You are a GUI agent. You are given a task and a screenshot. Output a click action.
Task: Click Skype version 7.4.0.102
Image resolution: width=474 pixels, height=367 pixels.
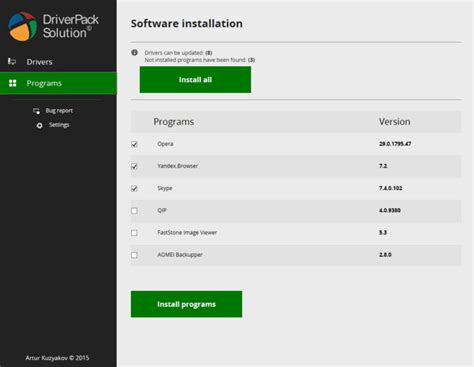pyautogui.click(x=390, y=188)
